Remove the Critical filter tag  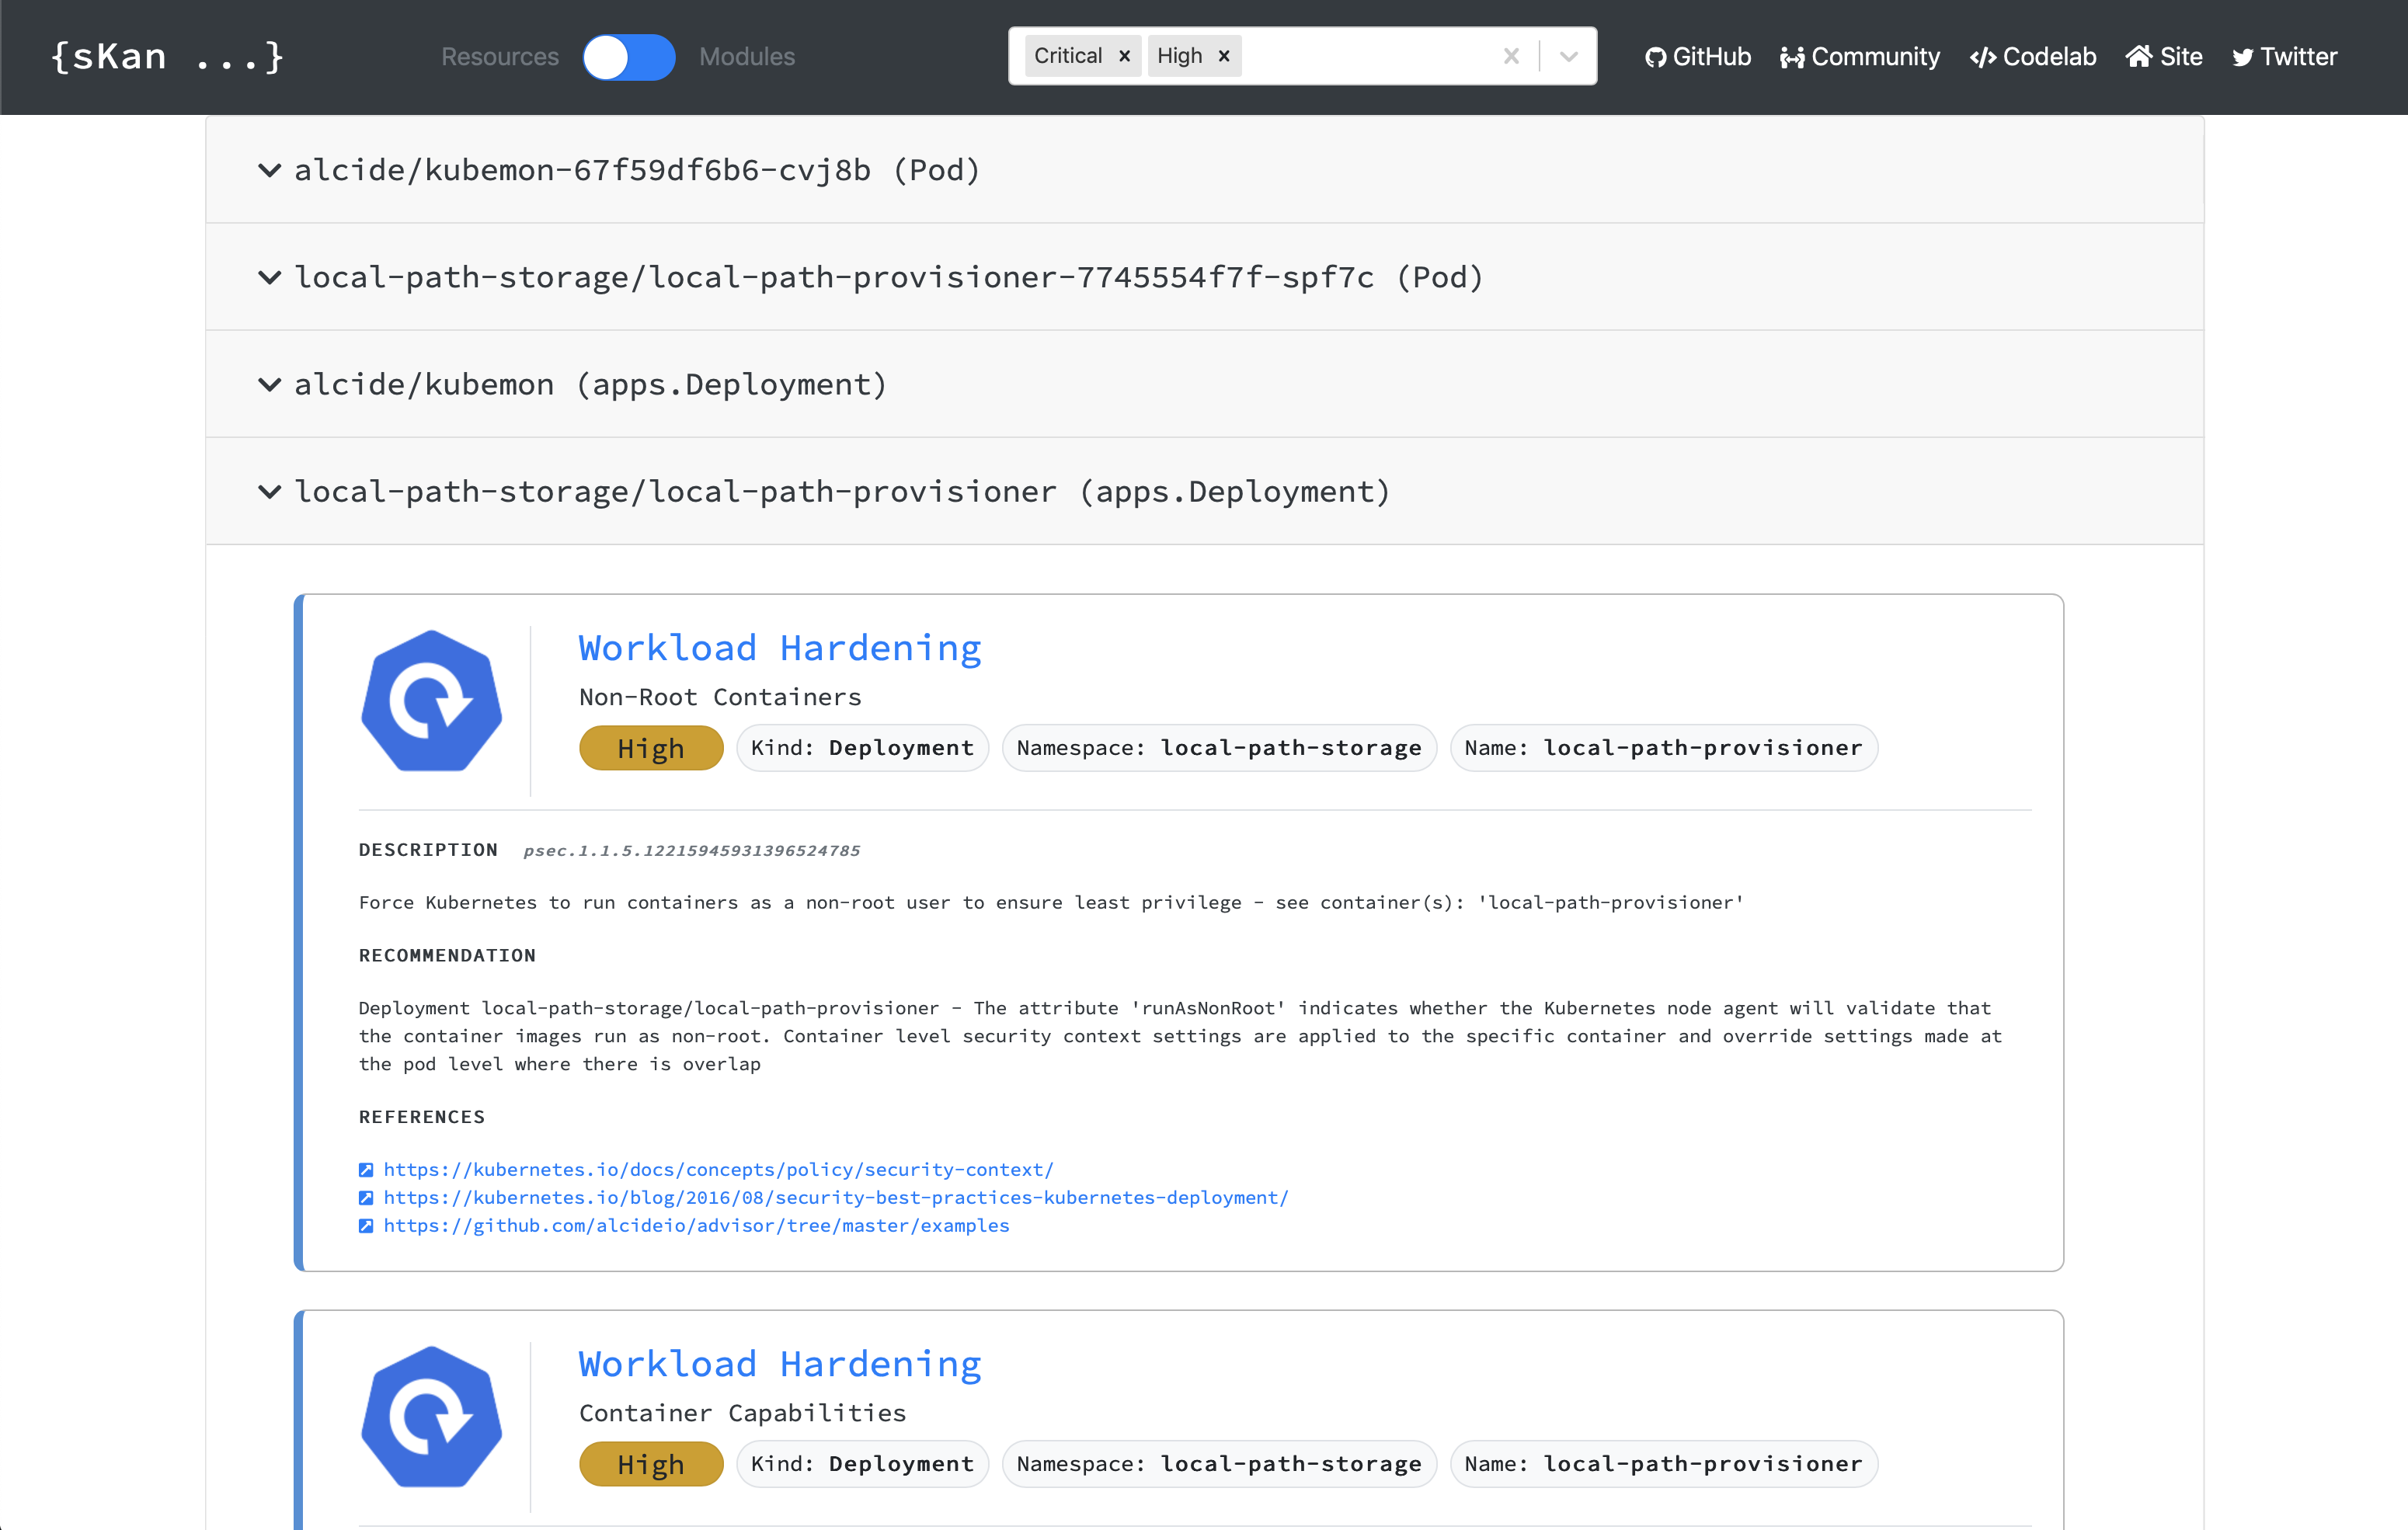pyautogui.click(x=1124, y=57)
